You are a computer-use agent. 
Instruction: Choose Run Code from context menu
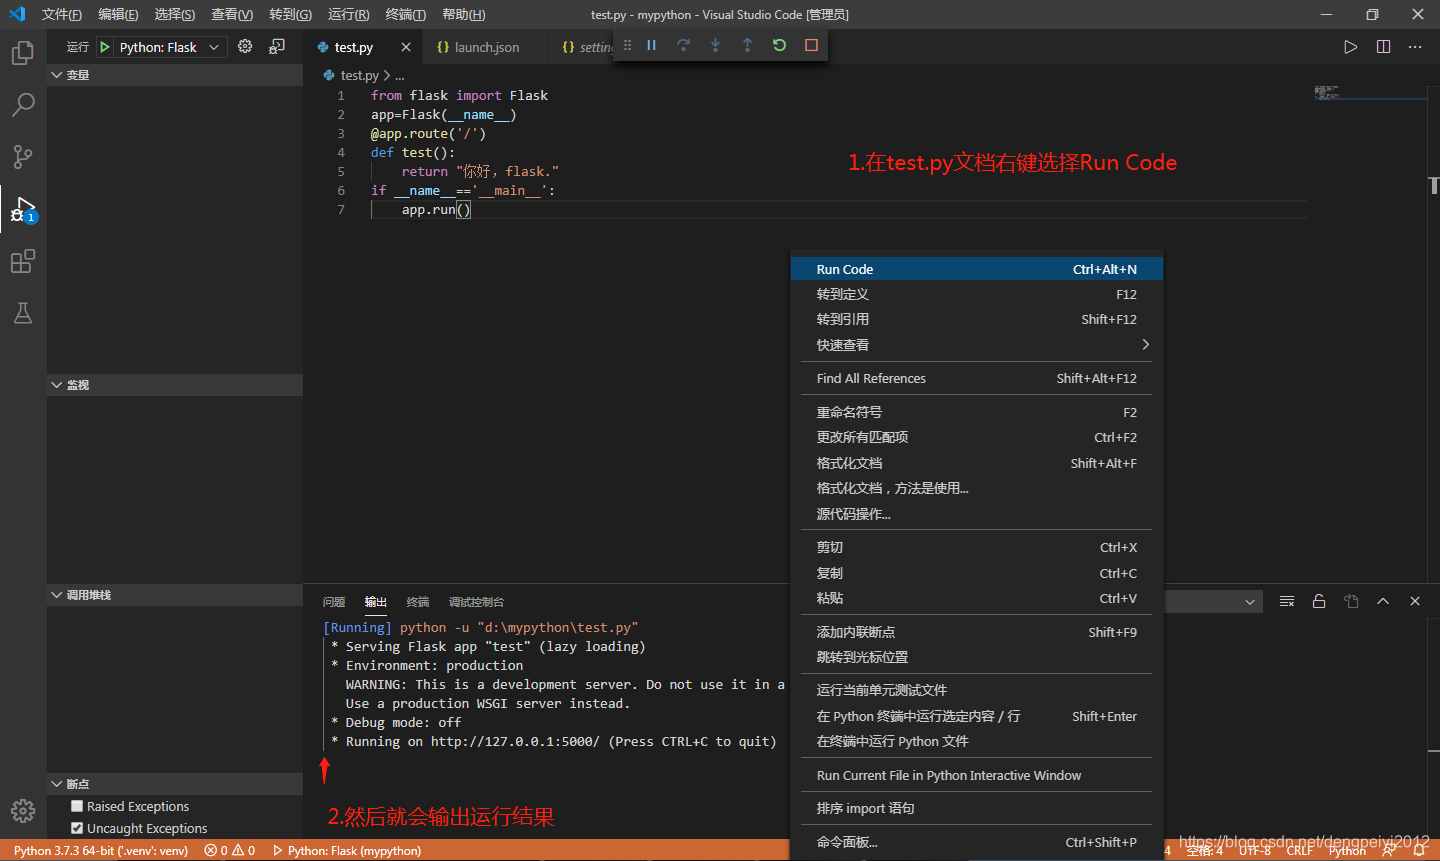977,269
